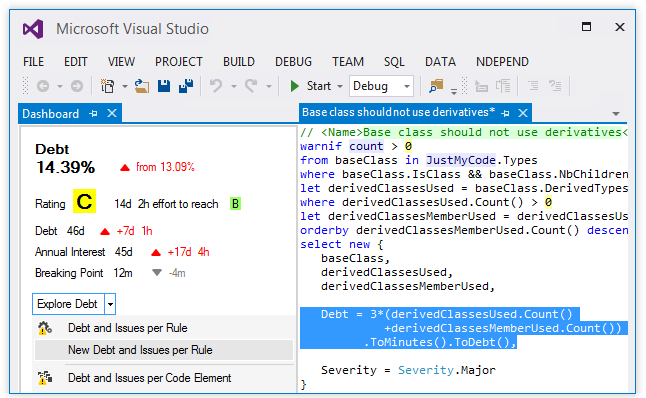Open Start button dropdown arrow
The width and height of the screenshot is (646, 398).
[x=340, y=87]
